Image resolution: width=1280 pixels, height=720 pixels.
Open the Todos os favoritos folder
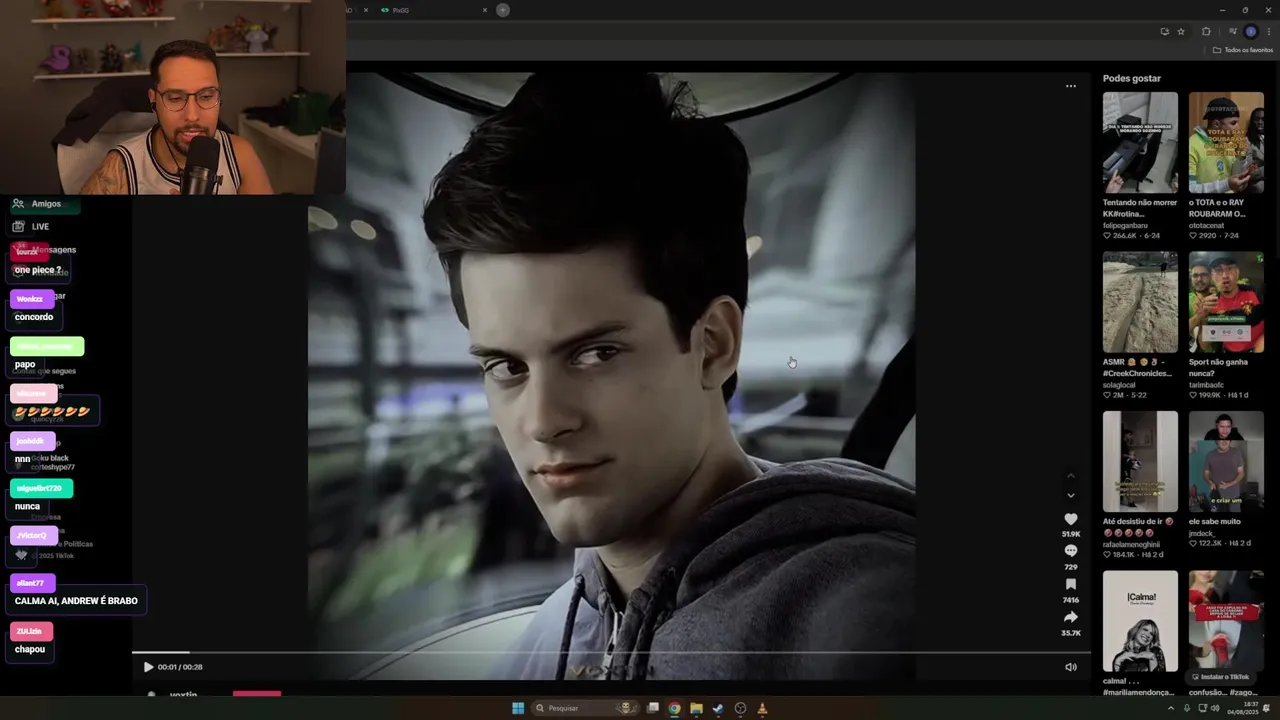pyautogui.click(x=1243, y=50)
